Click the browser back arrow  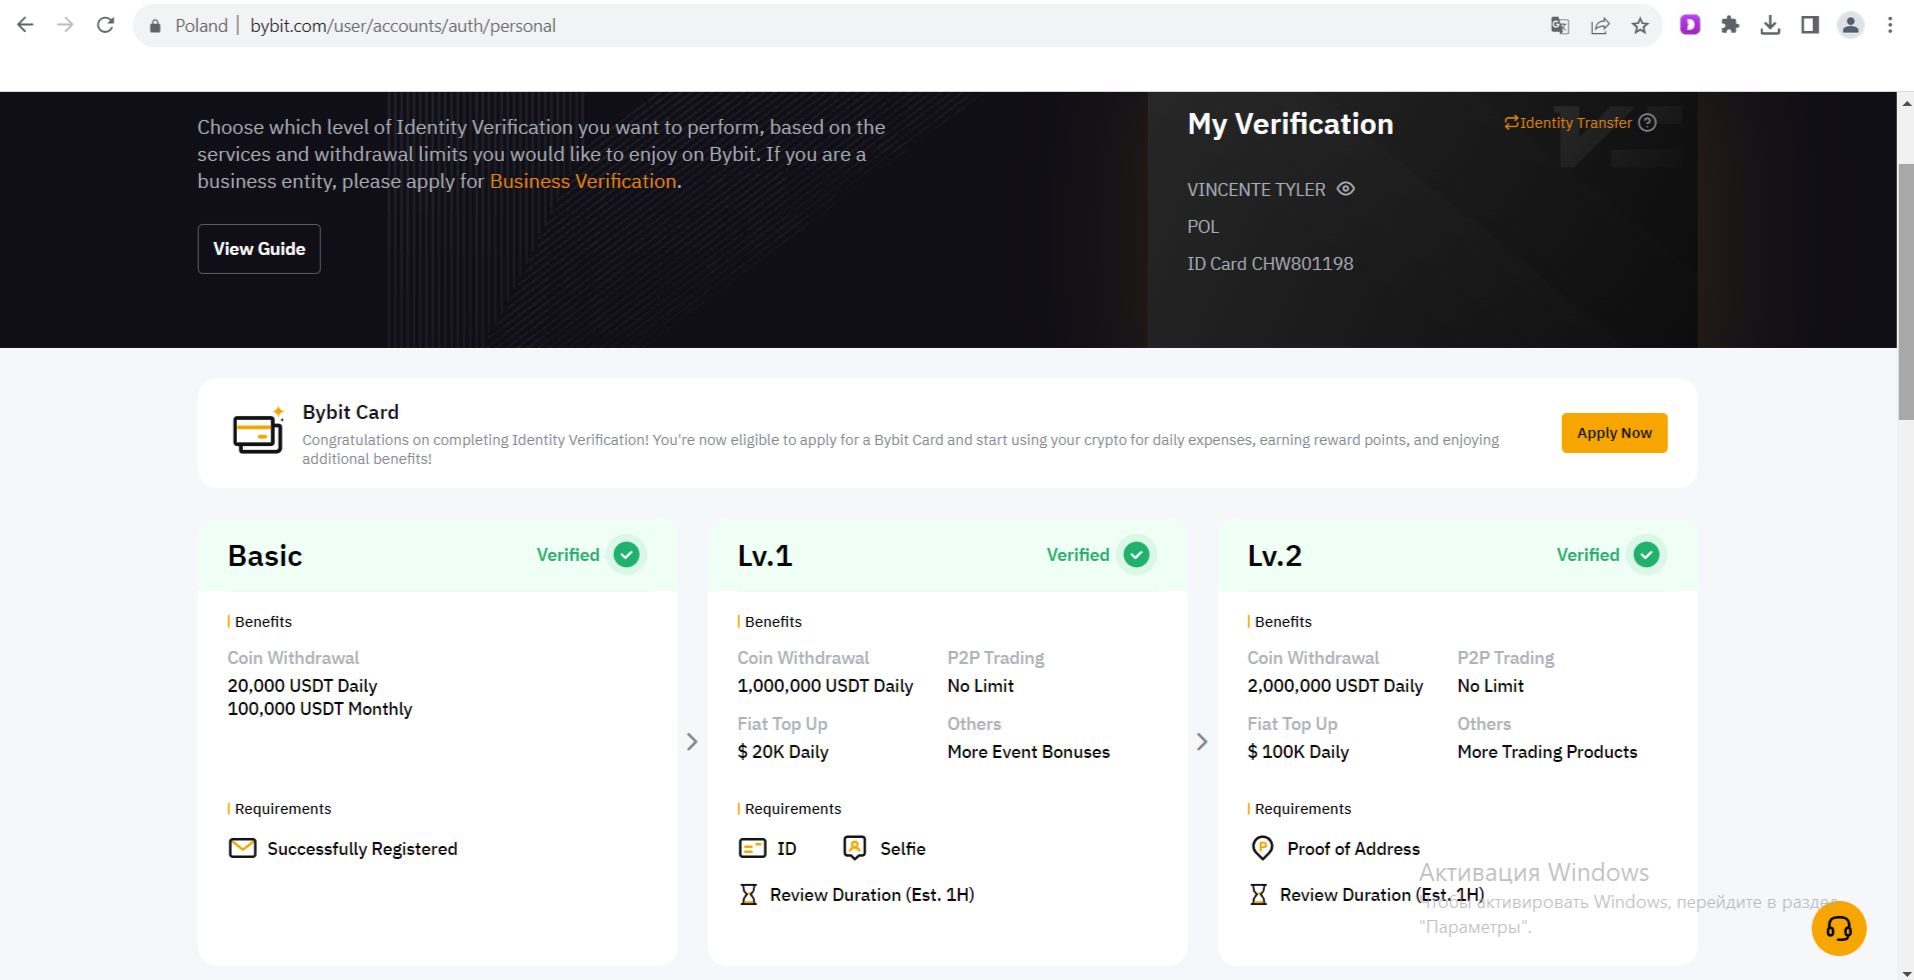tap(26, 25)
